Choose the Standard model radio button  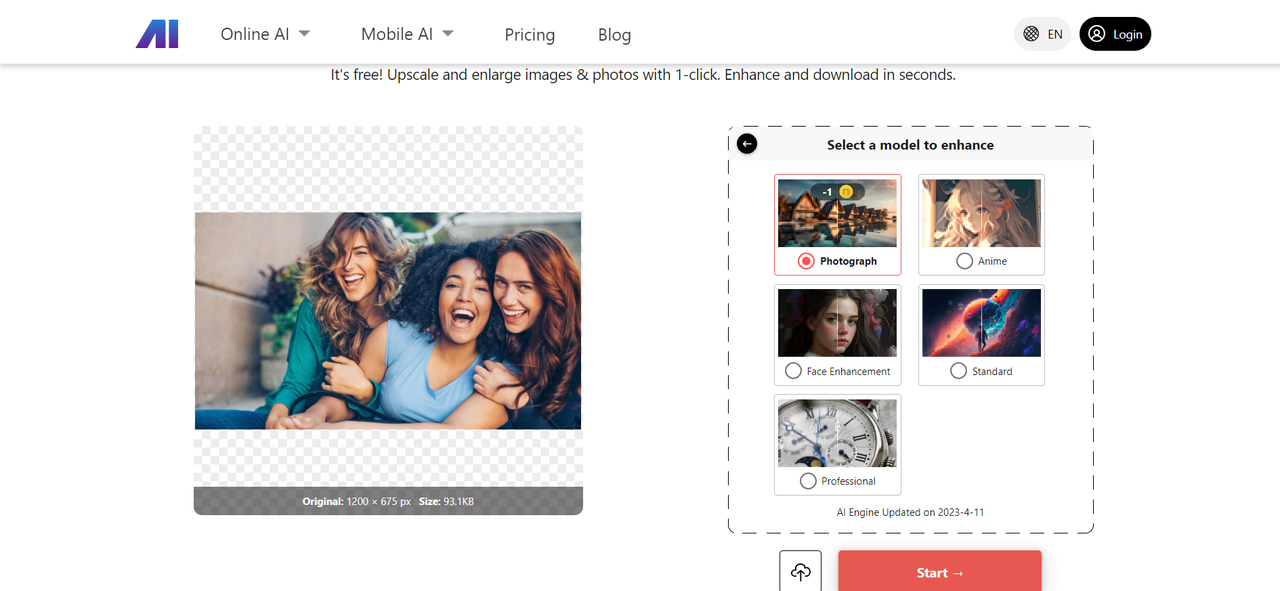[x=958, y=371]
